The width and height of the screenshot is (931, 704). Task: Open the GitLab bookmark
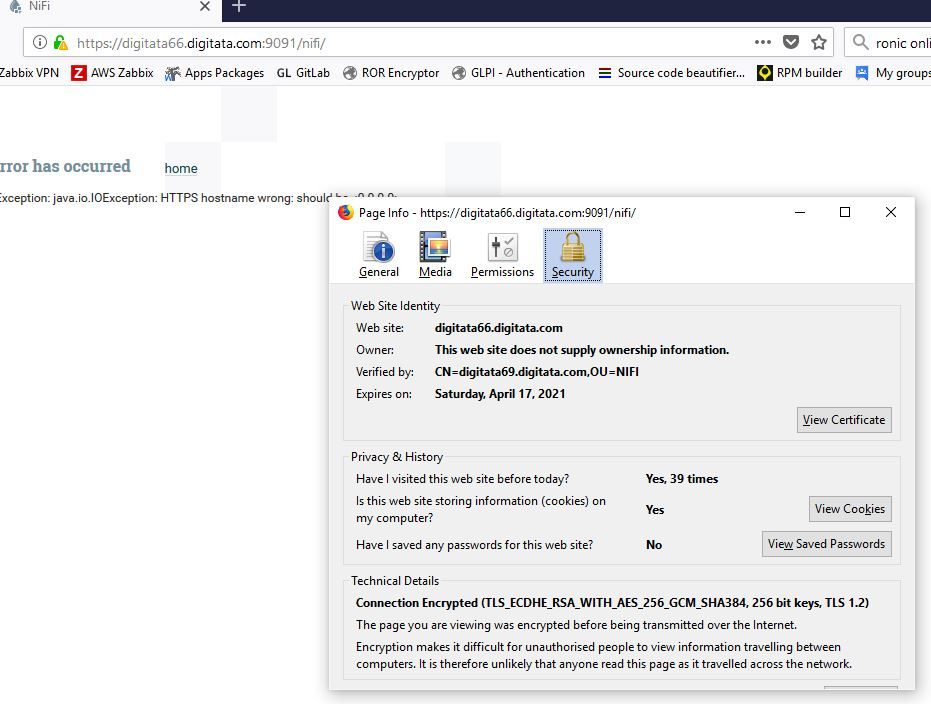[303, 73]
